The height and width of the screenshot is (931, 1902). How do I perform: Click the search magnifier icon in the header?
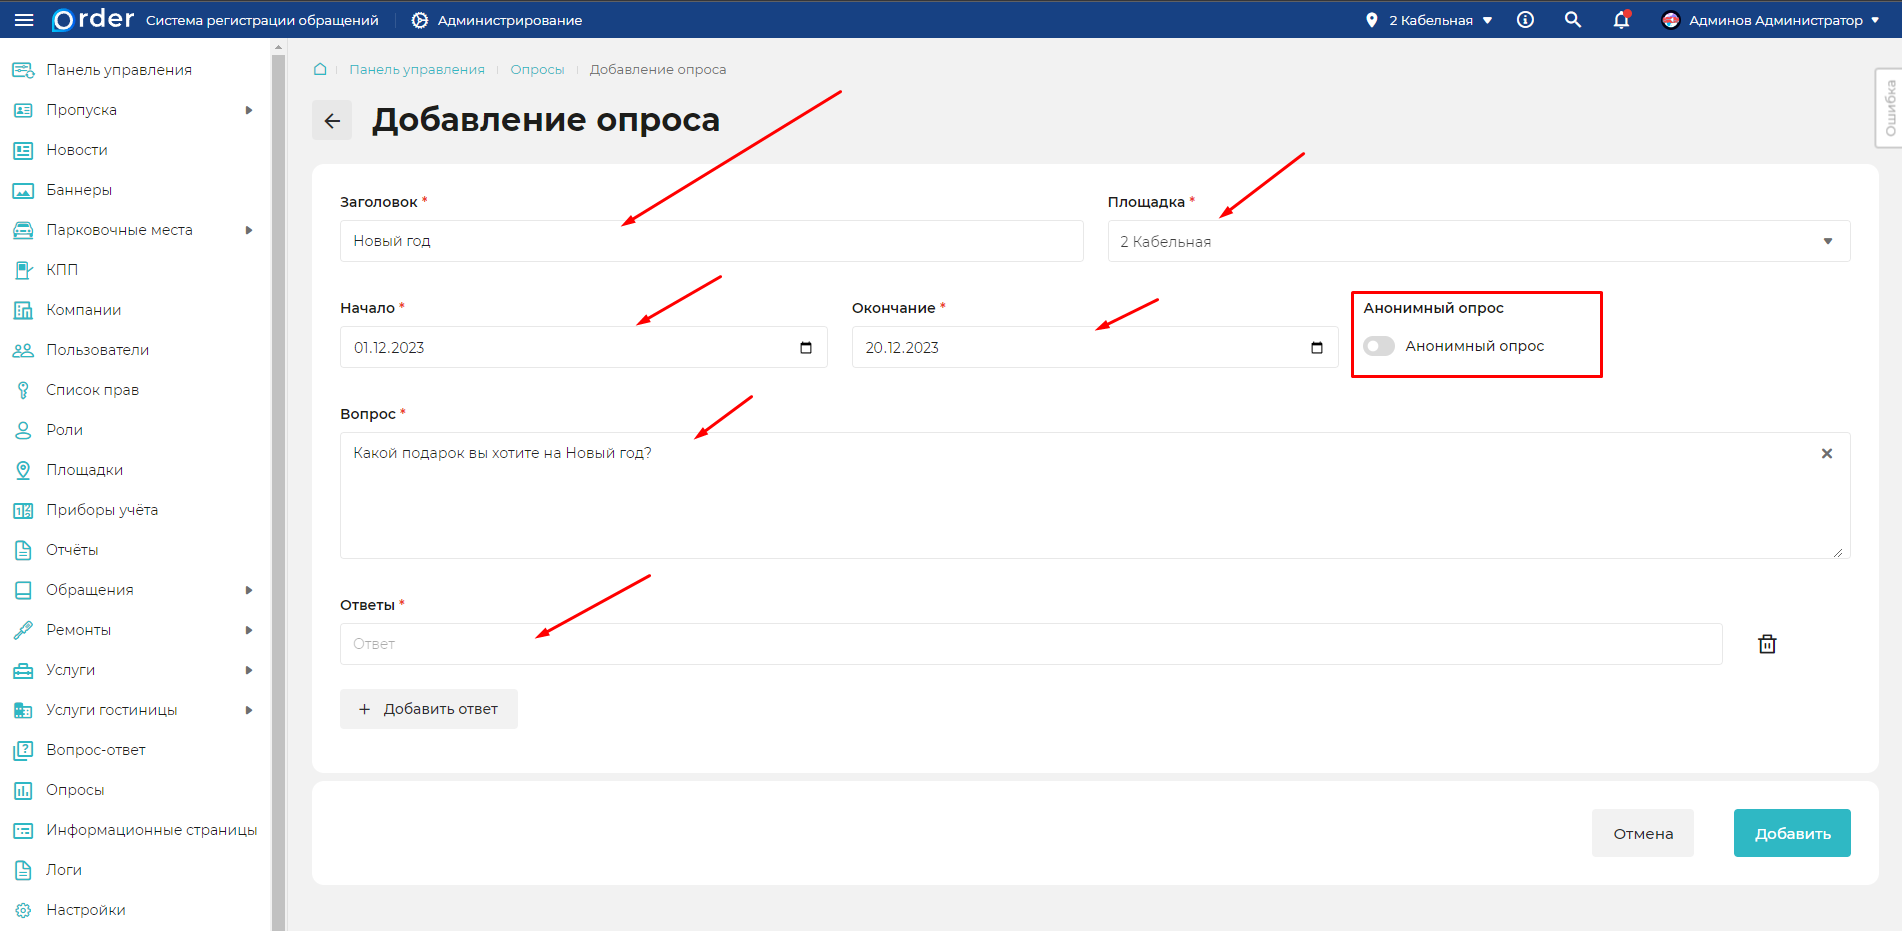(1573, 20)
